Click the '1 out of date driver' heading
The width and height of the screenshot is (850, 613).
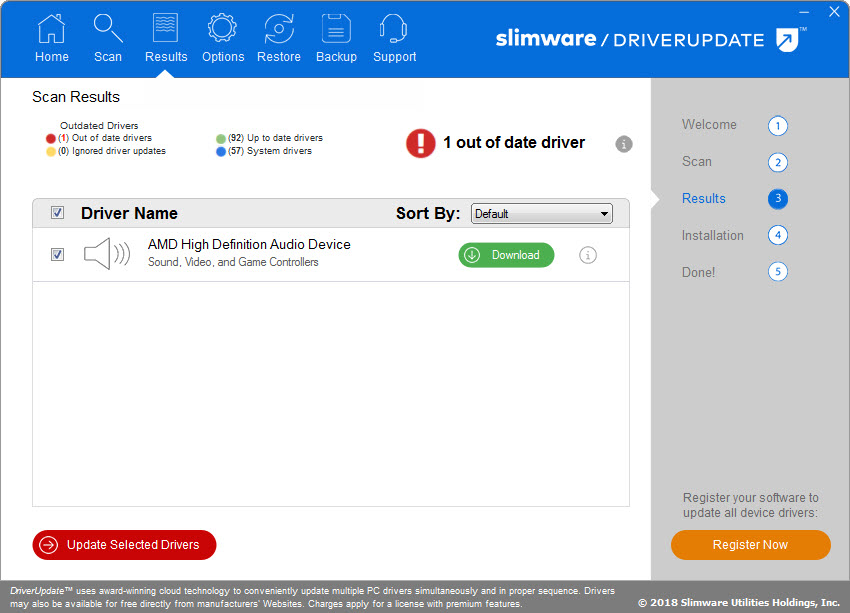[514, 143]
